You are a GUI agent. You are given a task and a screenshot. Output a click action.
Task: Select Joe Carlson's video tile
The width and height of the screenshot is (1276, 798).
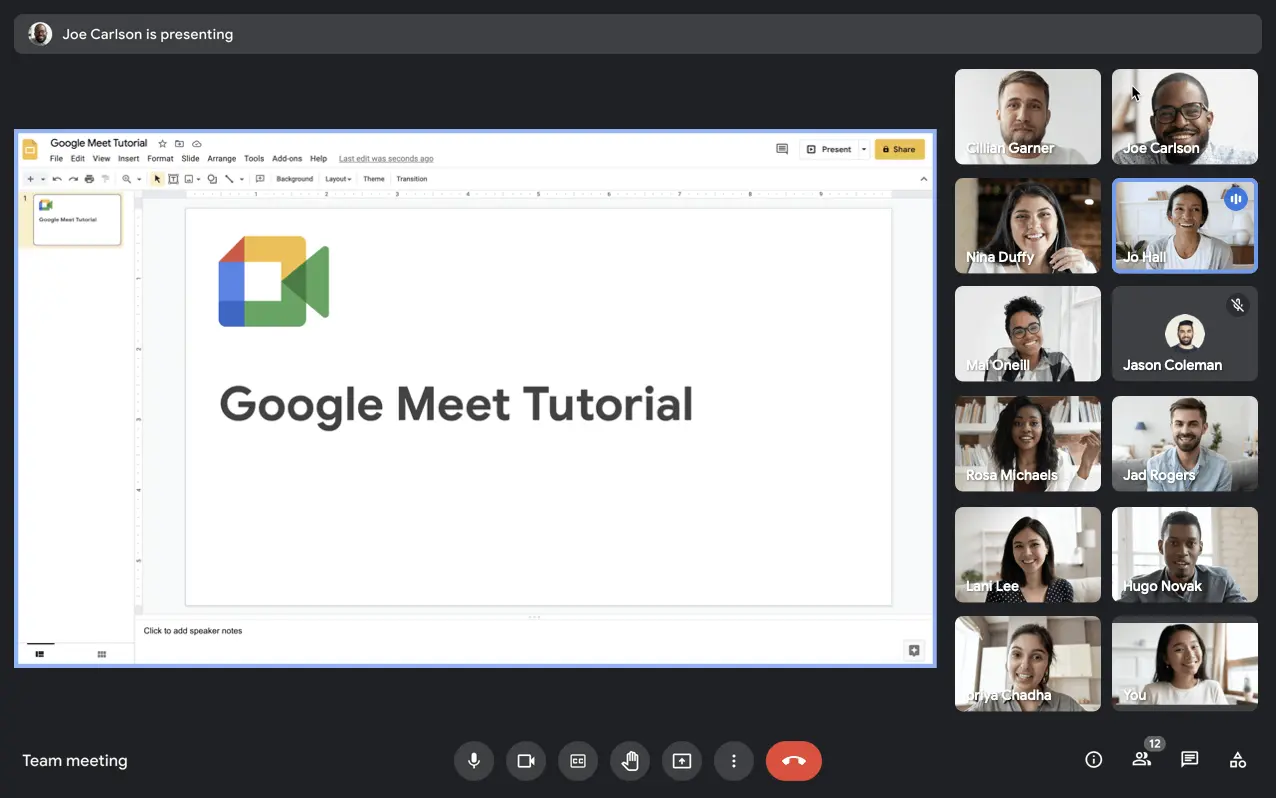tap(1185, 116)
